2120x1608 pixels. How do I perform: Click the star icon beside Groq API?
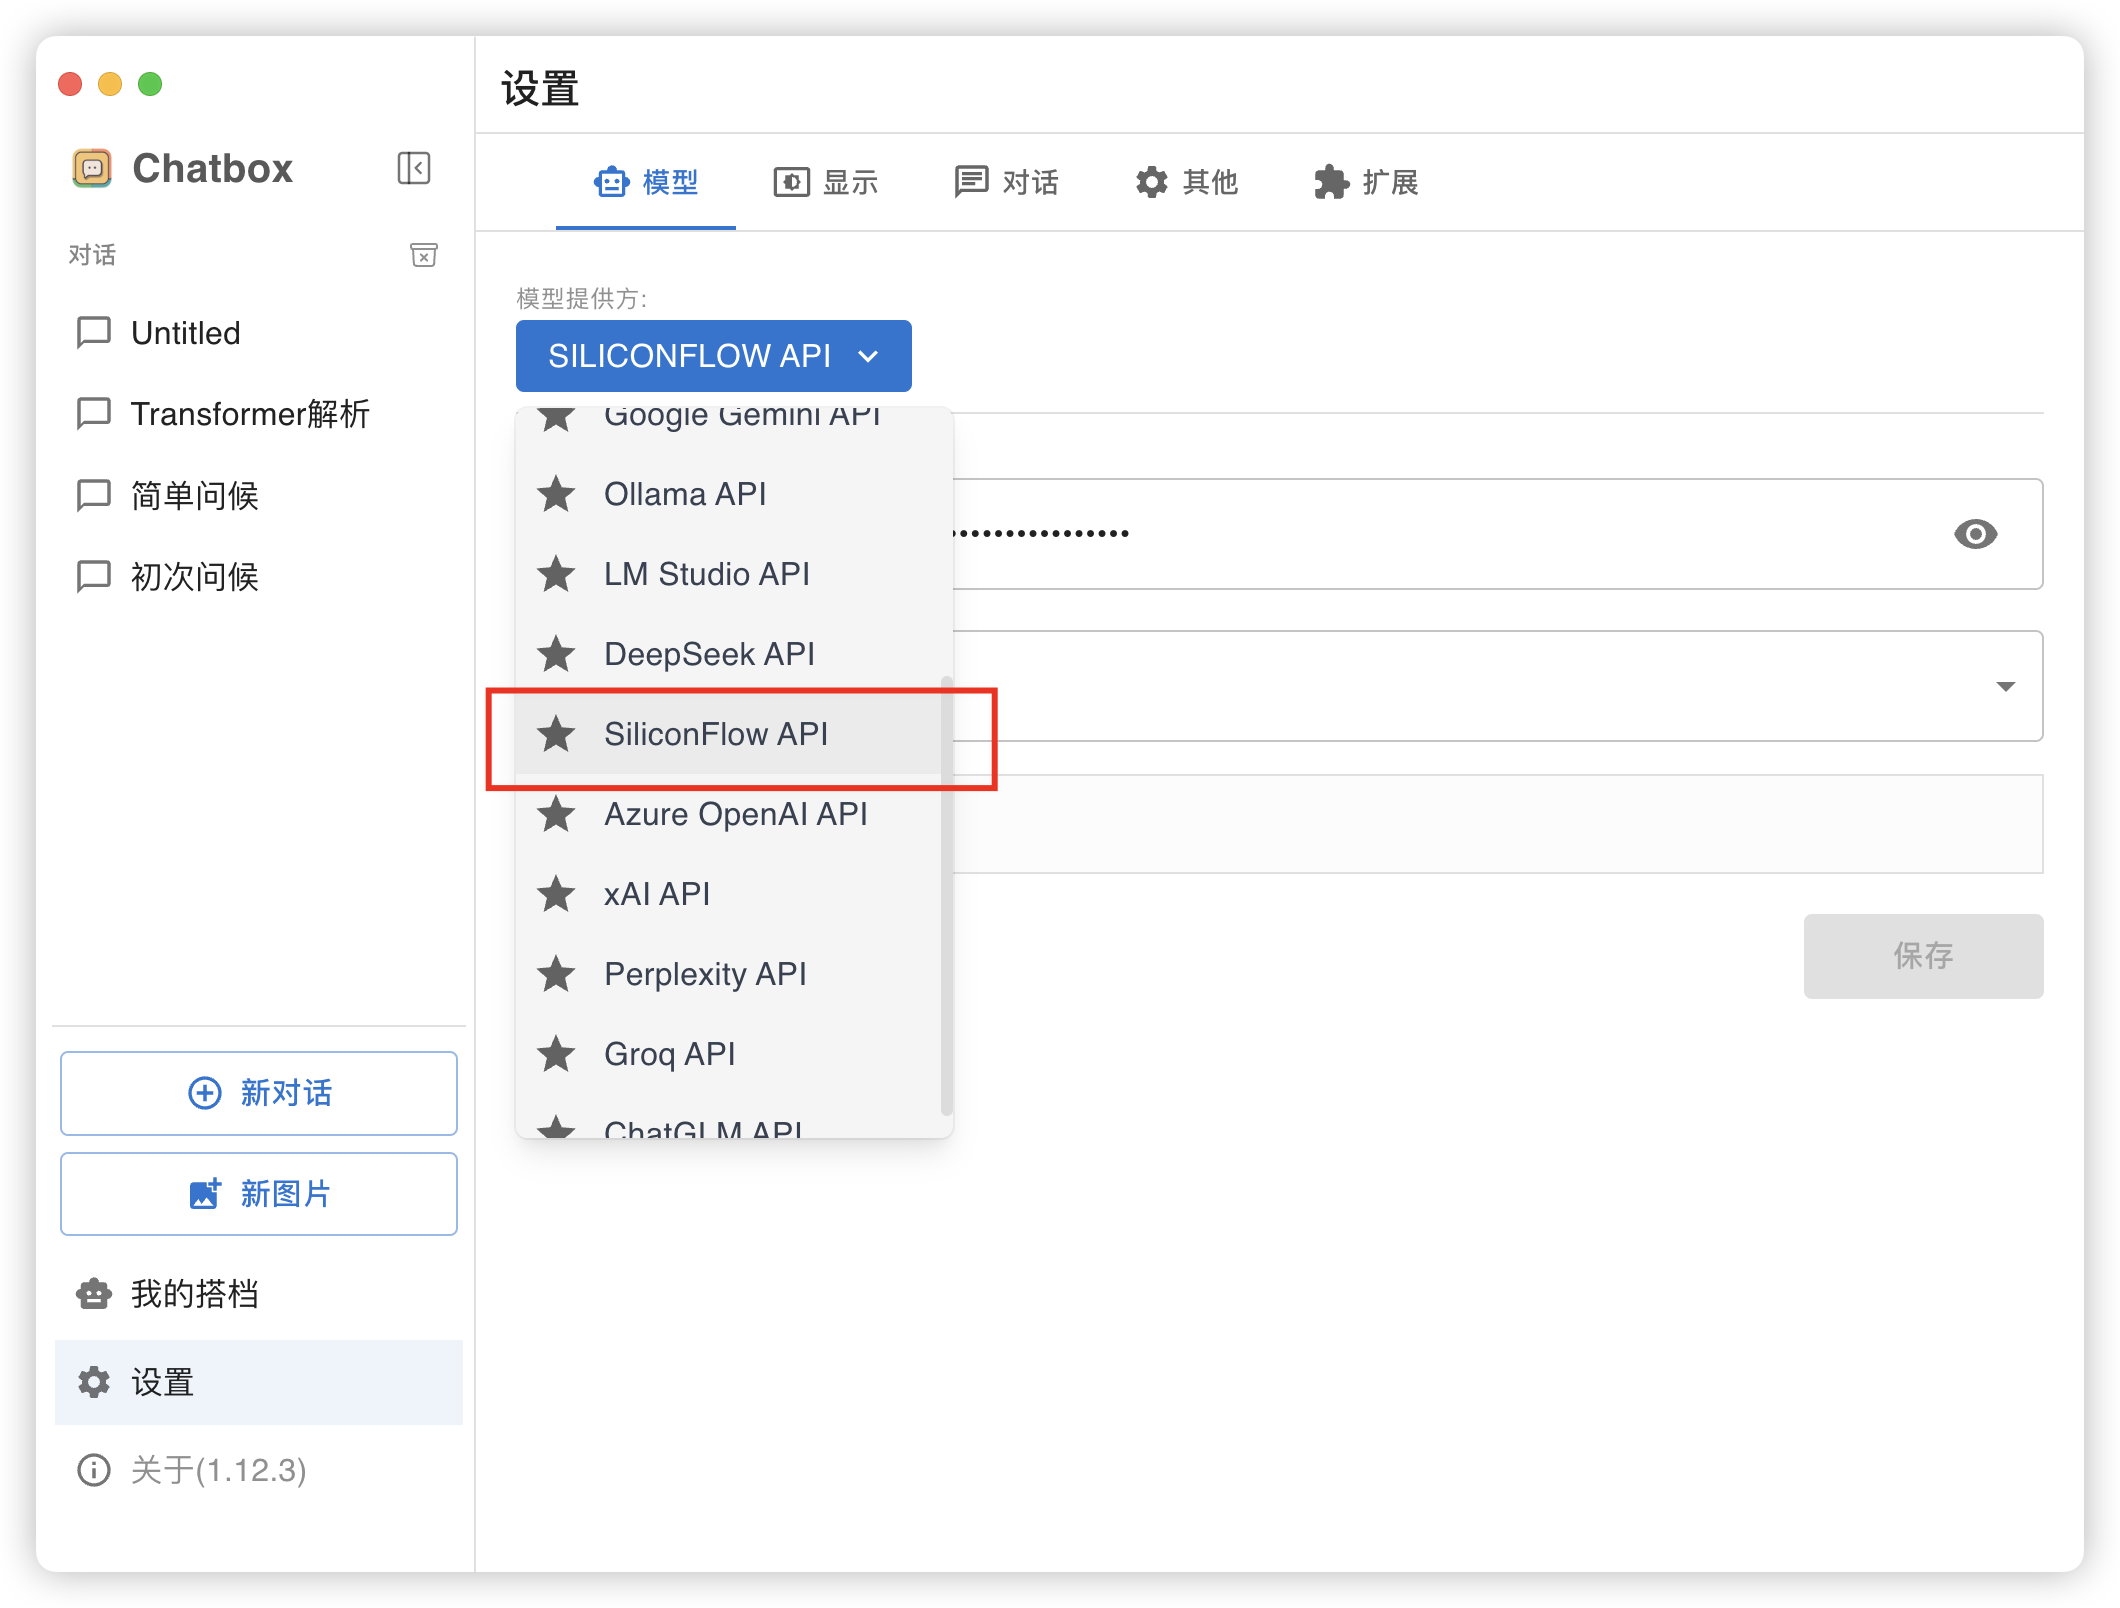(x=556, y=1054)
